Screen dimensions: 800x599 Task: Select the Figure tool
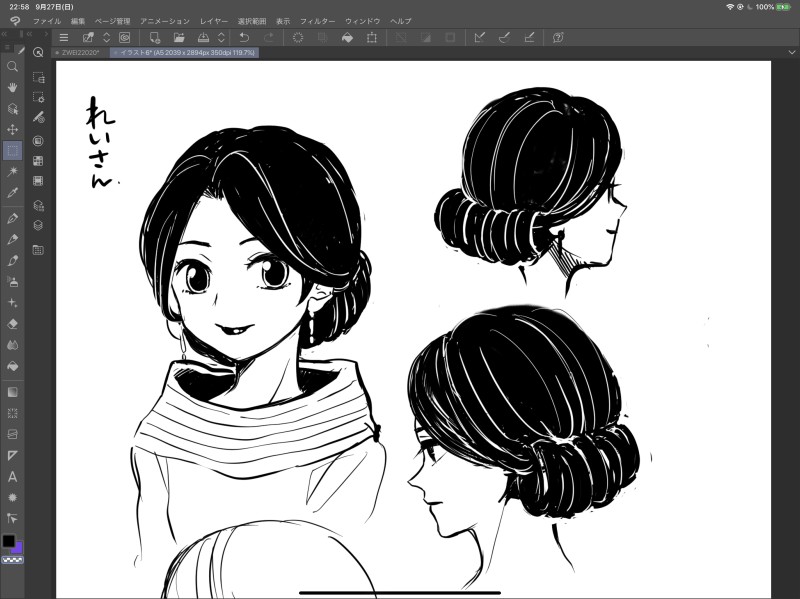[x=12, y=413]
